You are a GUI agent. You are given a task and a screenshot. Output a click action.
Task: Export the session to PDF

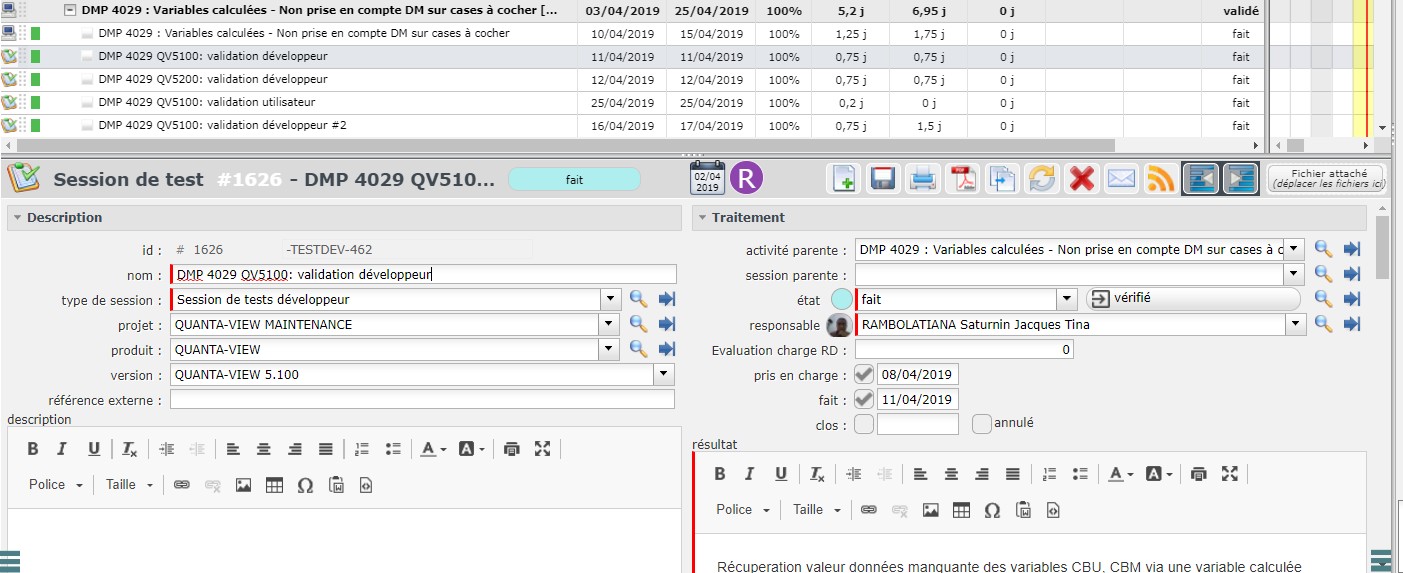[x=962, y=179]
